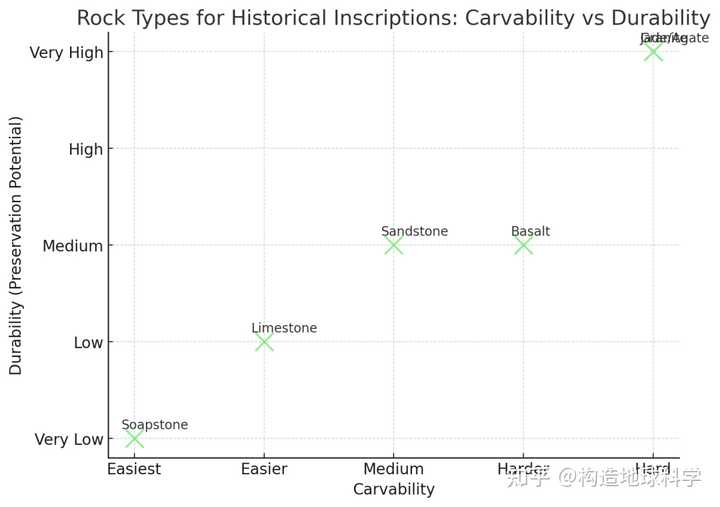Click the top-right Very High data marker
This screenshot has height=507, width=720.
(653, 52)
